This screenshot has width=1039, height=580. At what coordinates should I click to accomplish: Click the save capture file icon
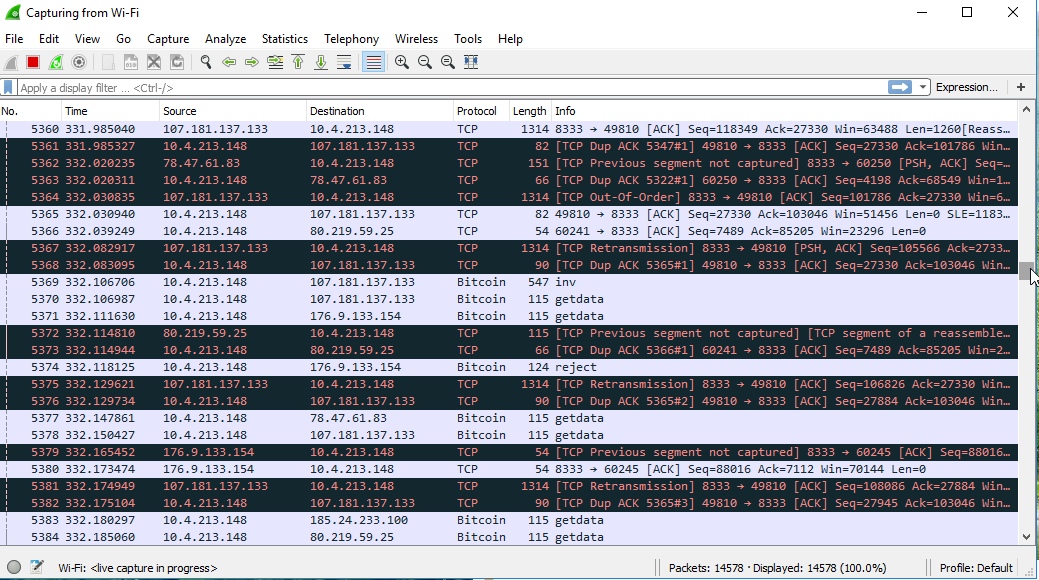131,62
